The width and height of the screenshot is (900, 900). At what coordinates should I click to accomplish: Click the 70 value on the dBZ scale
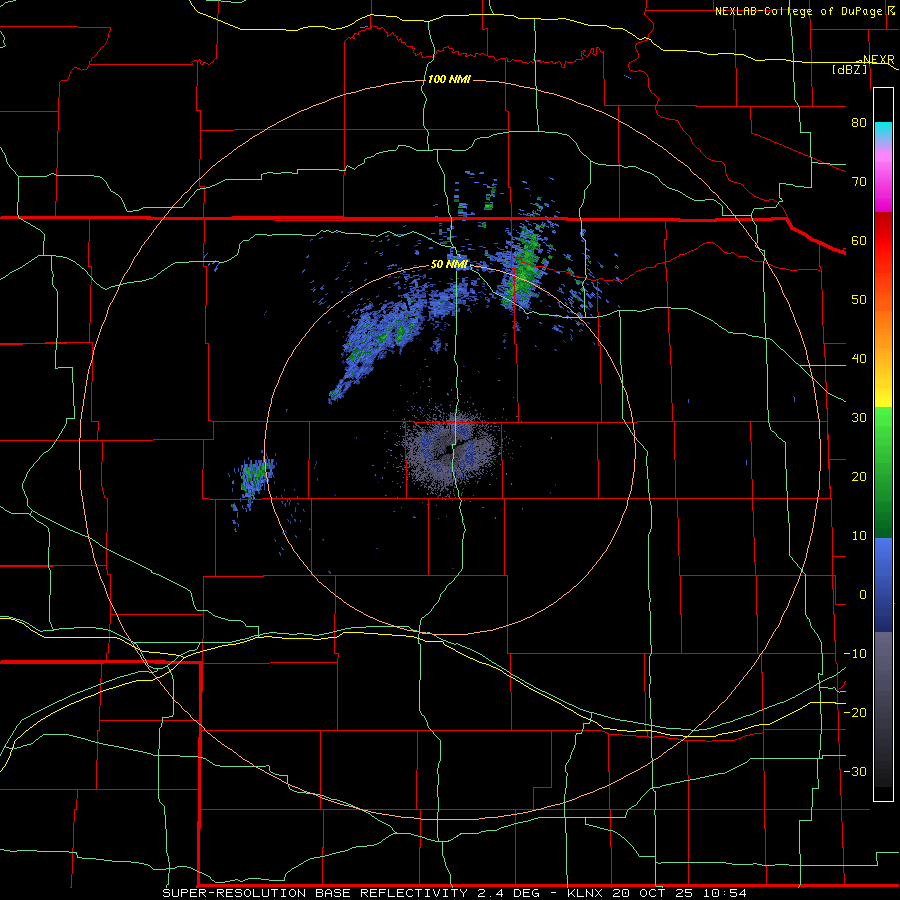(859, 181)
